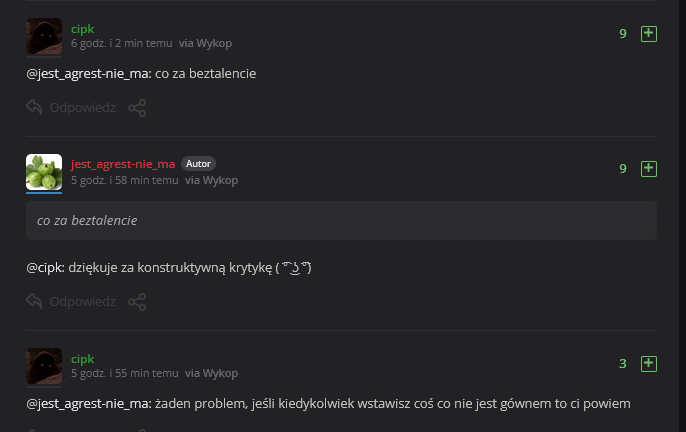Open "6 godz. i 2 min temu" timestamp
The image size is (686, 432).
click(121, 44)
